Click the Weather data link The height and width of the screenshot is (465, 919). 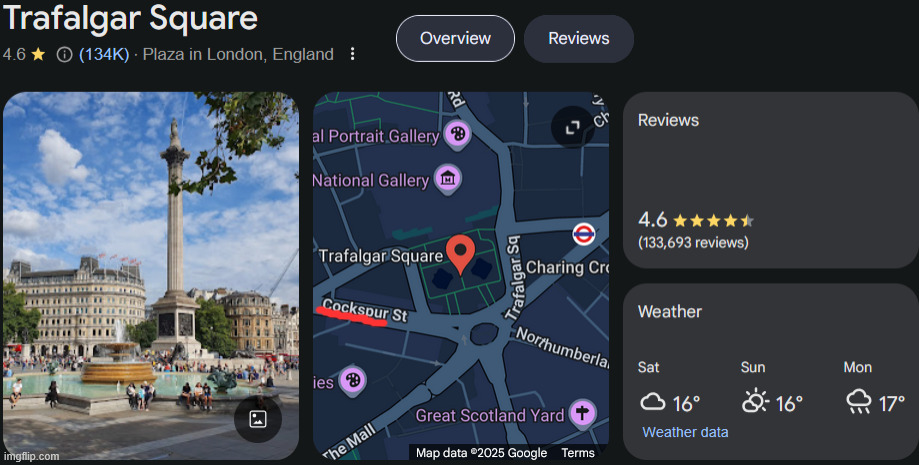coord(685,432)
